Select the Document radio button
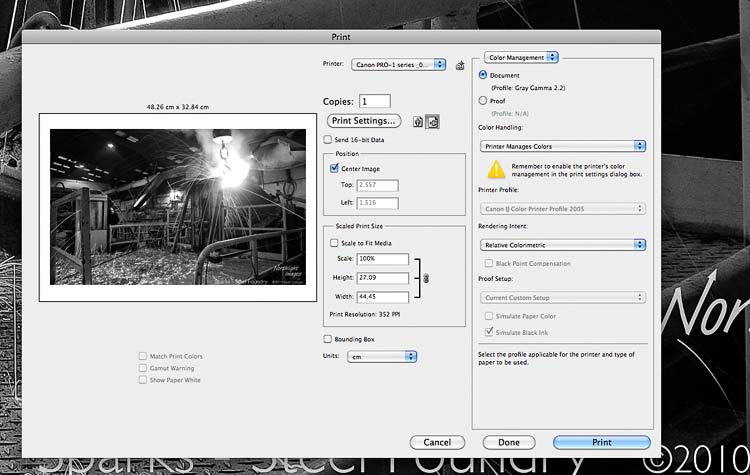Viewport: 750px width, 475px height. (483, 75)
